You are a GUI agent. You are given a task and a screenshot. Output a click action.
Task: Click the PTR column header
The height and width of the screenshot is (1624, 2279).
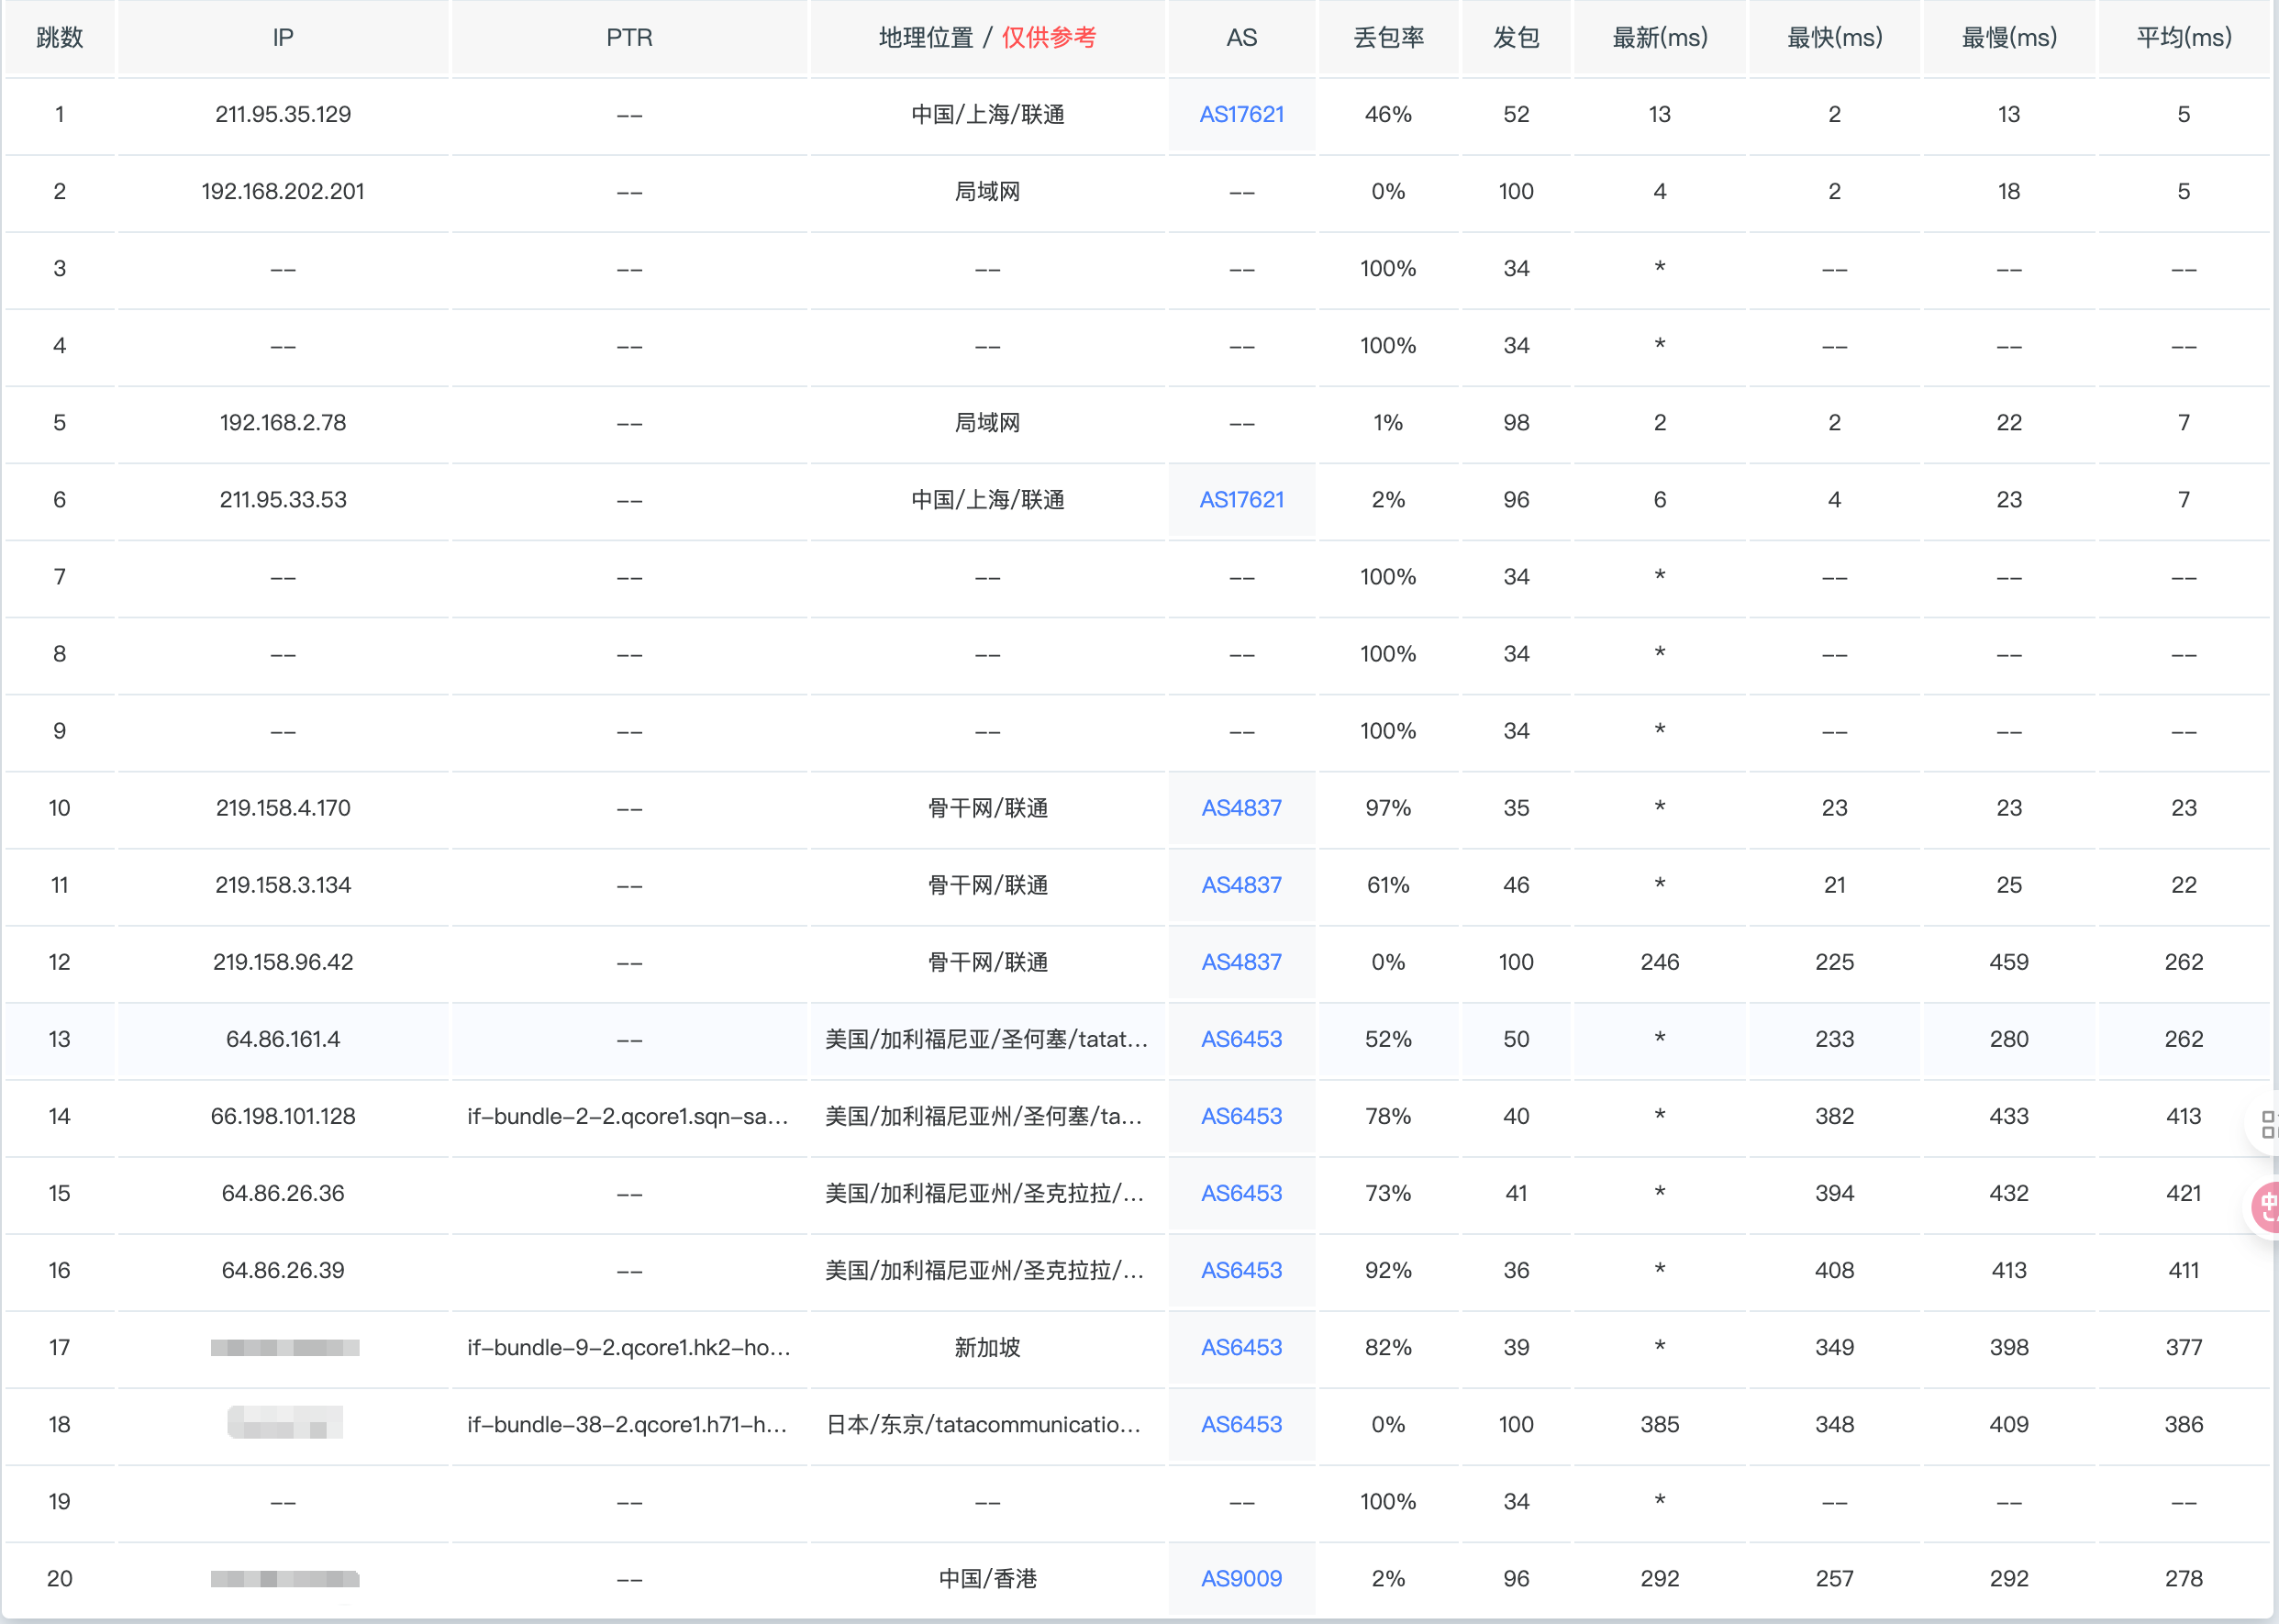tap(629, 38)
